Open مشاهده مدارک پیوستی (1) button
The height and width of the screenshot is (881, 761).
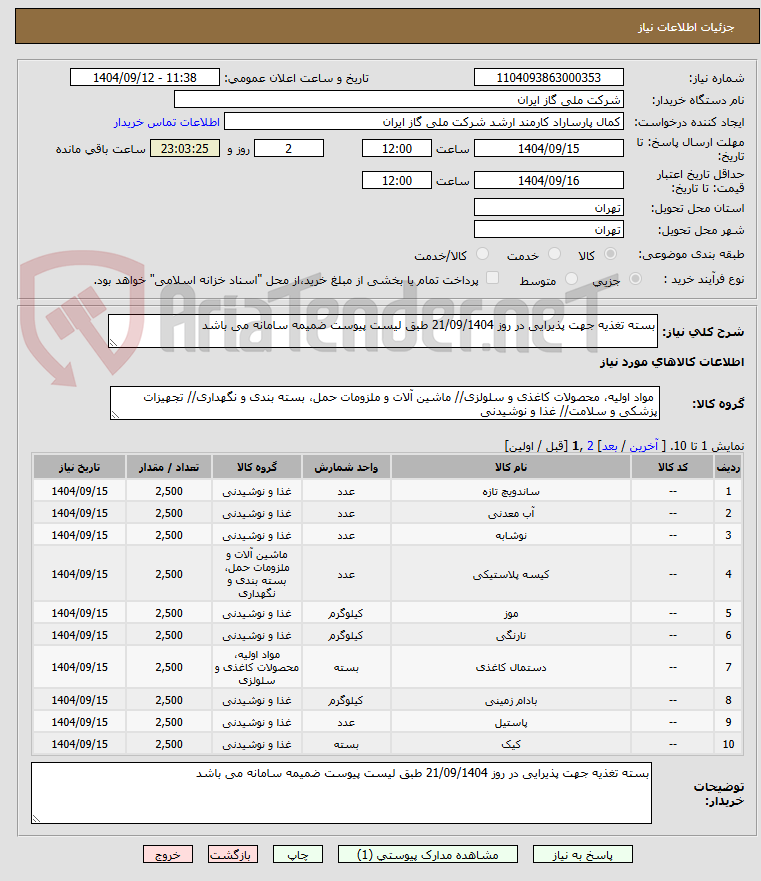tap(427, 855)
